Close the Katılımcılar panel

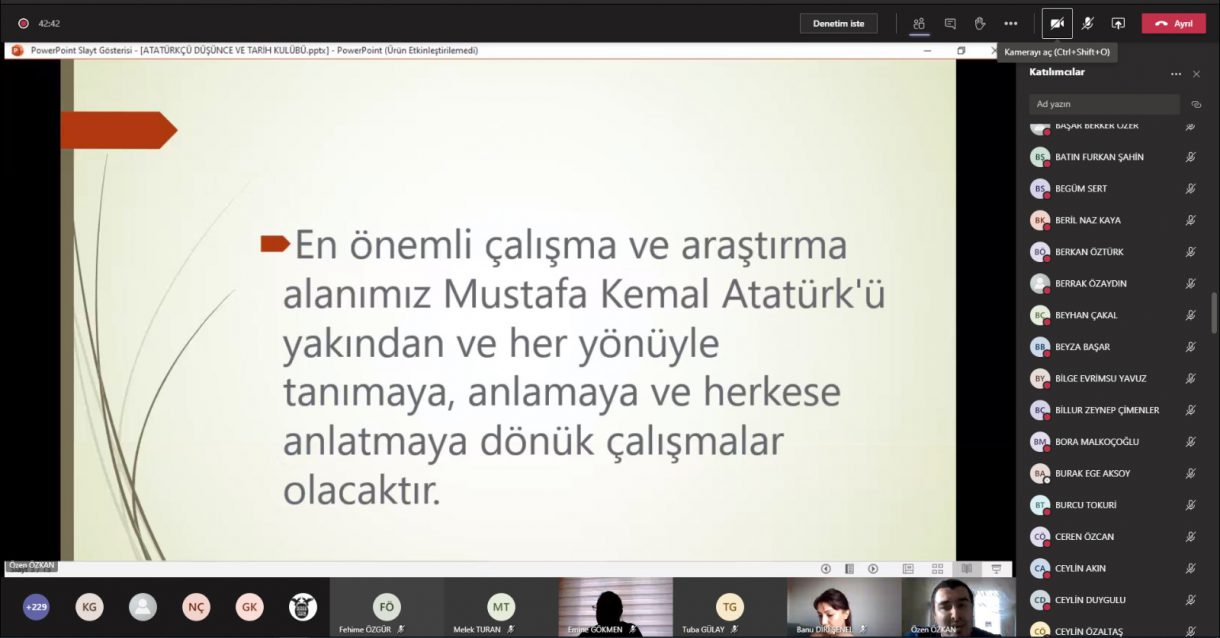1197,74
